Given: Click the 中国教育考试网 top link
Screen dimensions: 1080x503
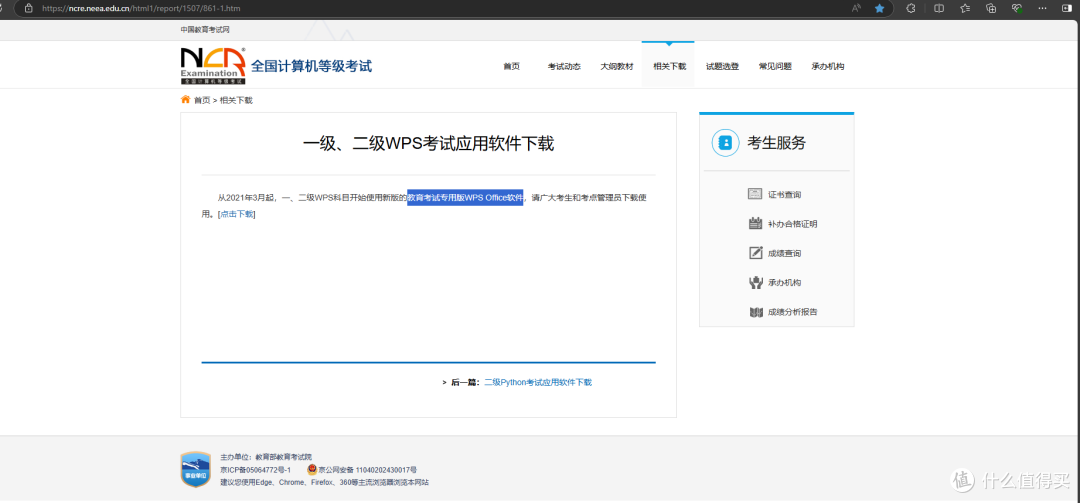Looking at the screenshot, I should tap(205, 30).
